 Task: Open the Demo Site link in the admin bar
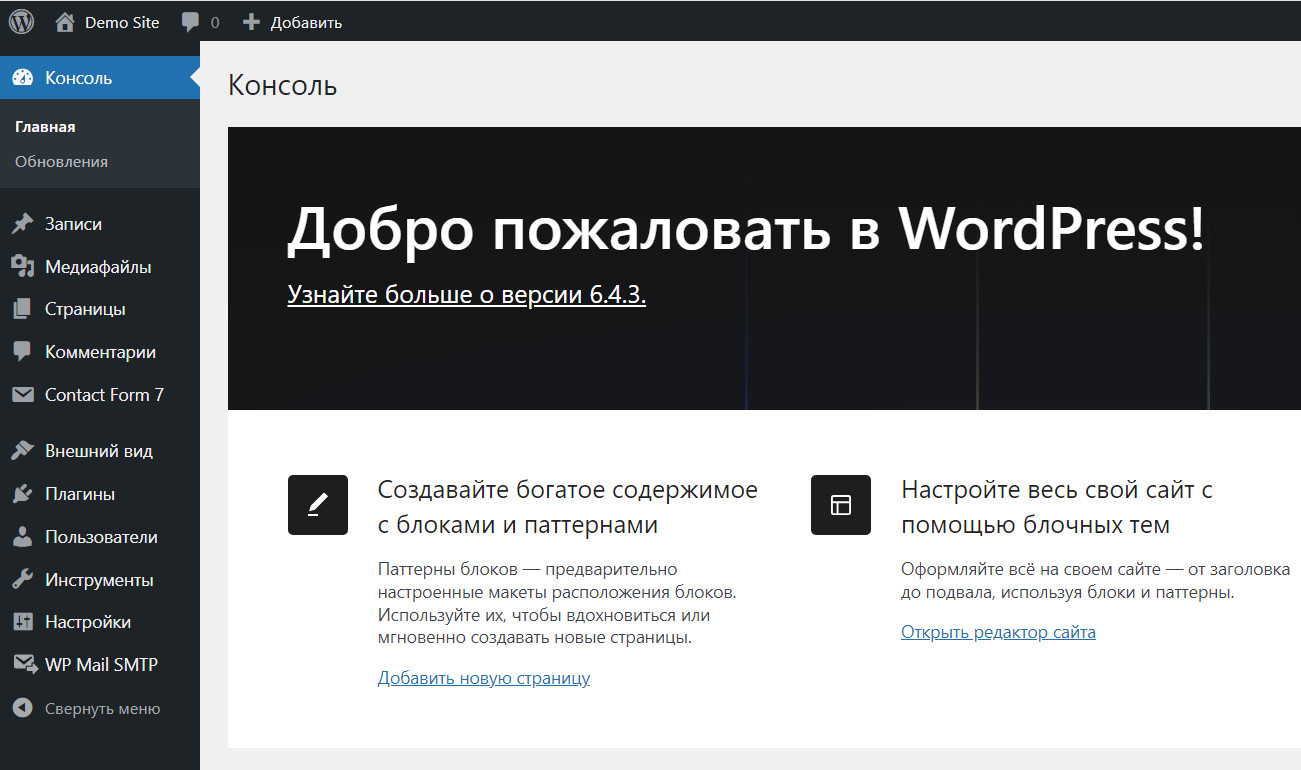[122, 22]
